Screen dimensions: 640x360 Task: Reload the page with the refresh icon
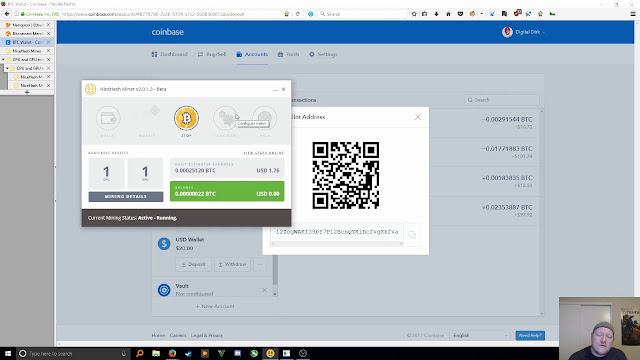[x=298, y=14]
